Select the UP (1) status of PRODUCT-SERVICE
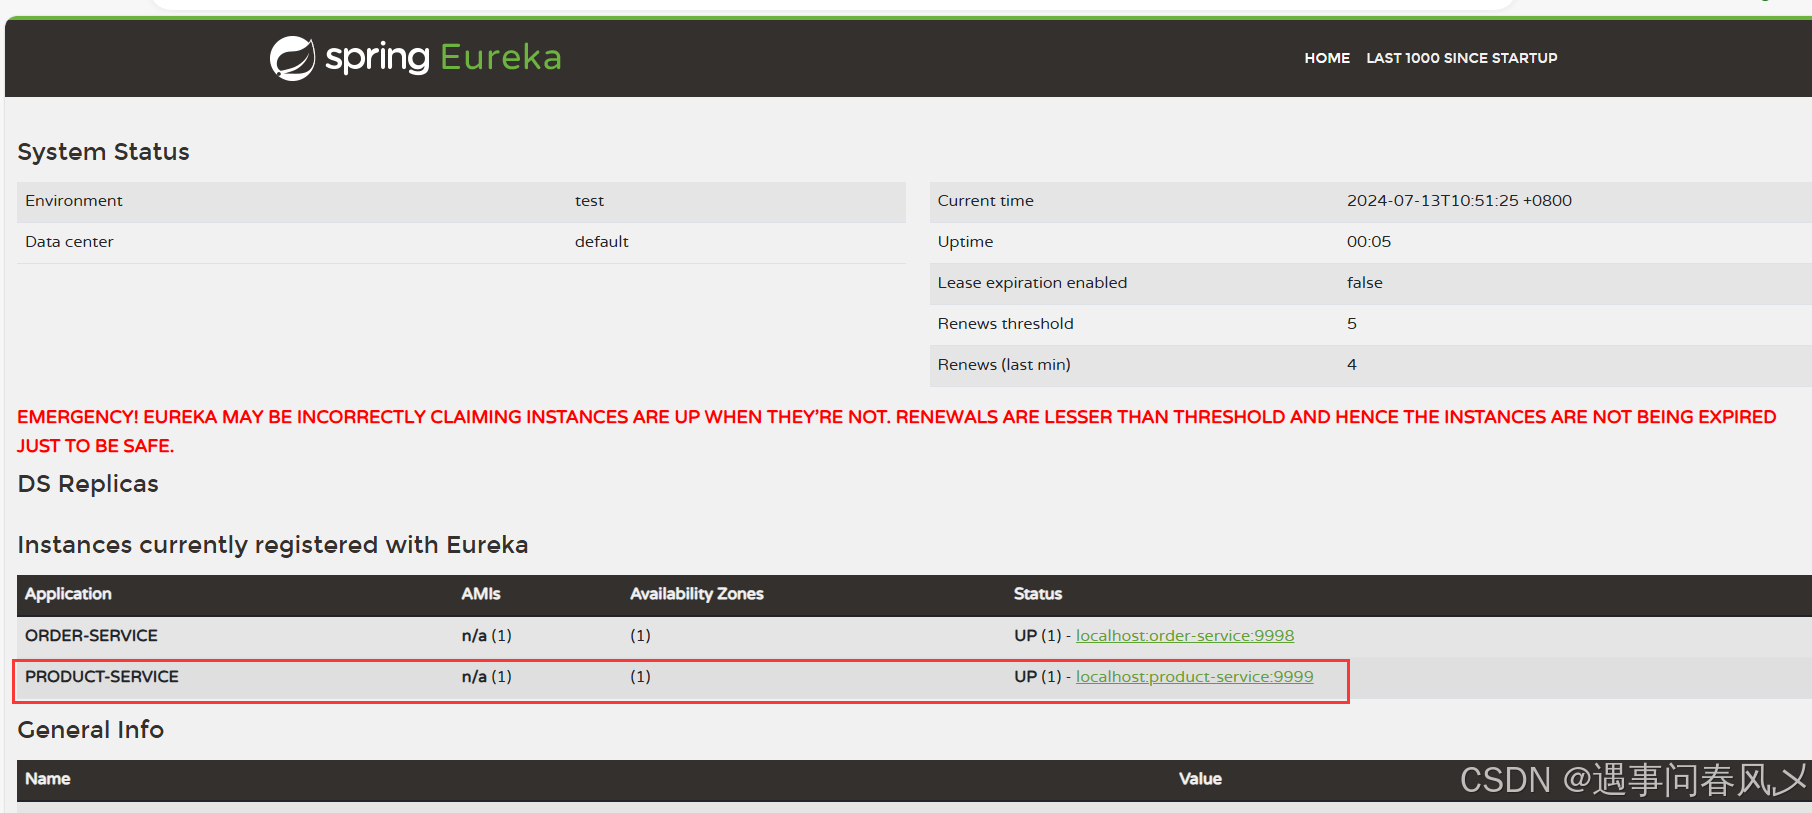 pos(1037,677)
